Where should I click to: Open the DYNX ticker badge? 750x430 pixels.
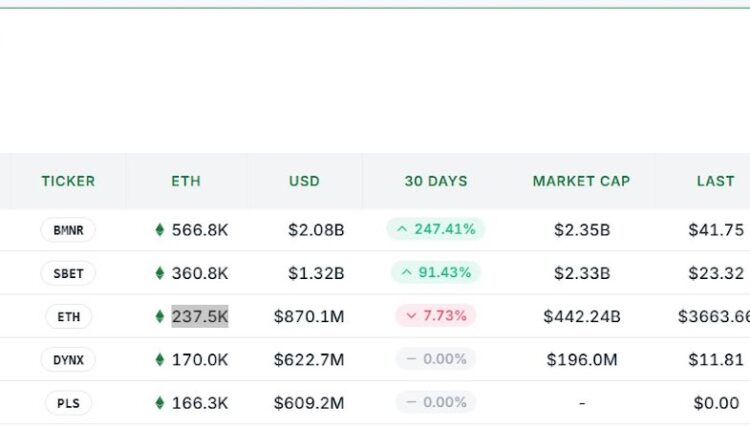coord(68,360)
